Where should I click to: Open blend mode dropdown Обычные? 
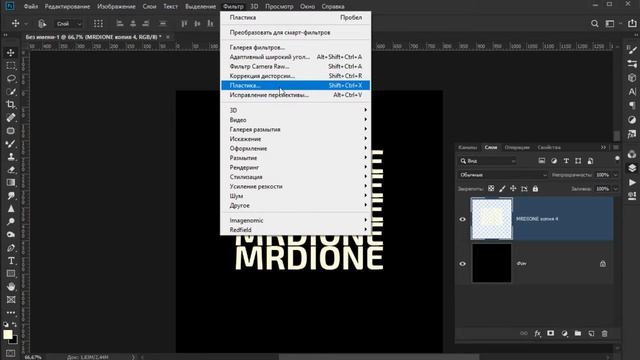(502, 175)
